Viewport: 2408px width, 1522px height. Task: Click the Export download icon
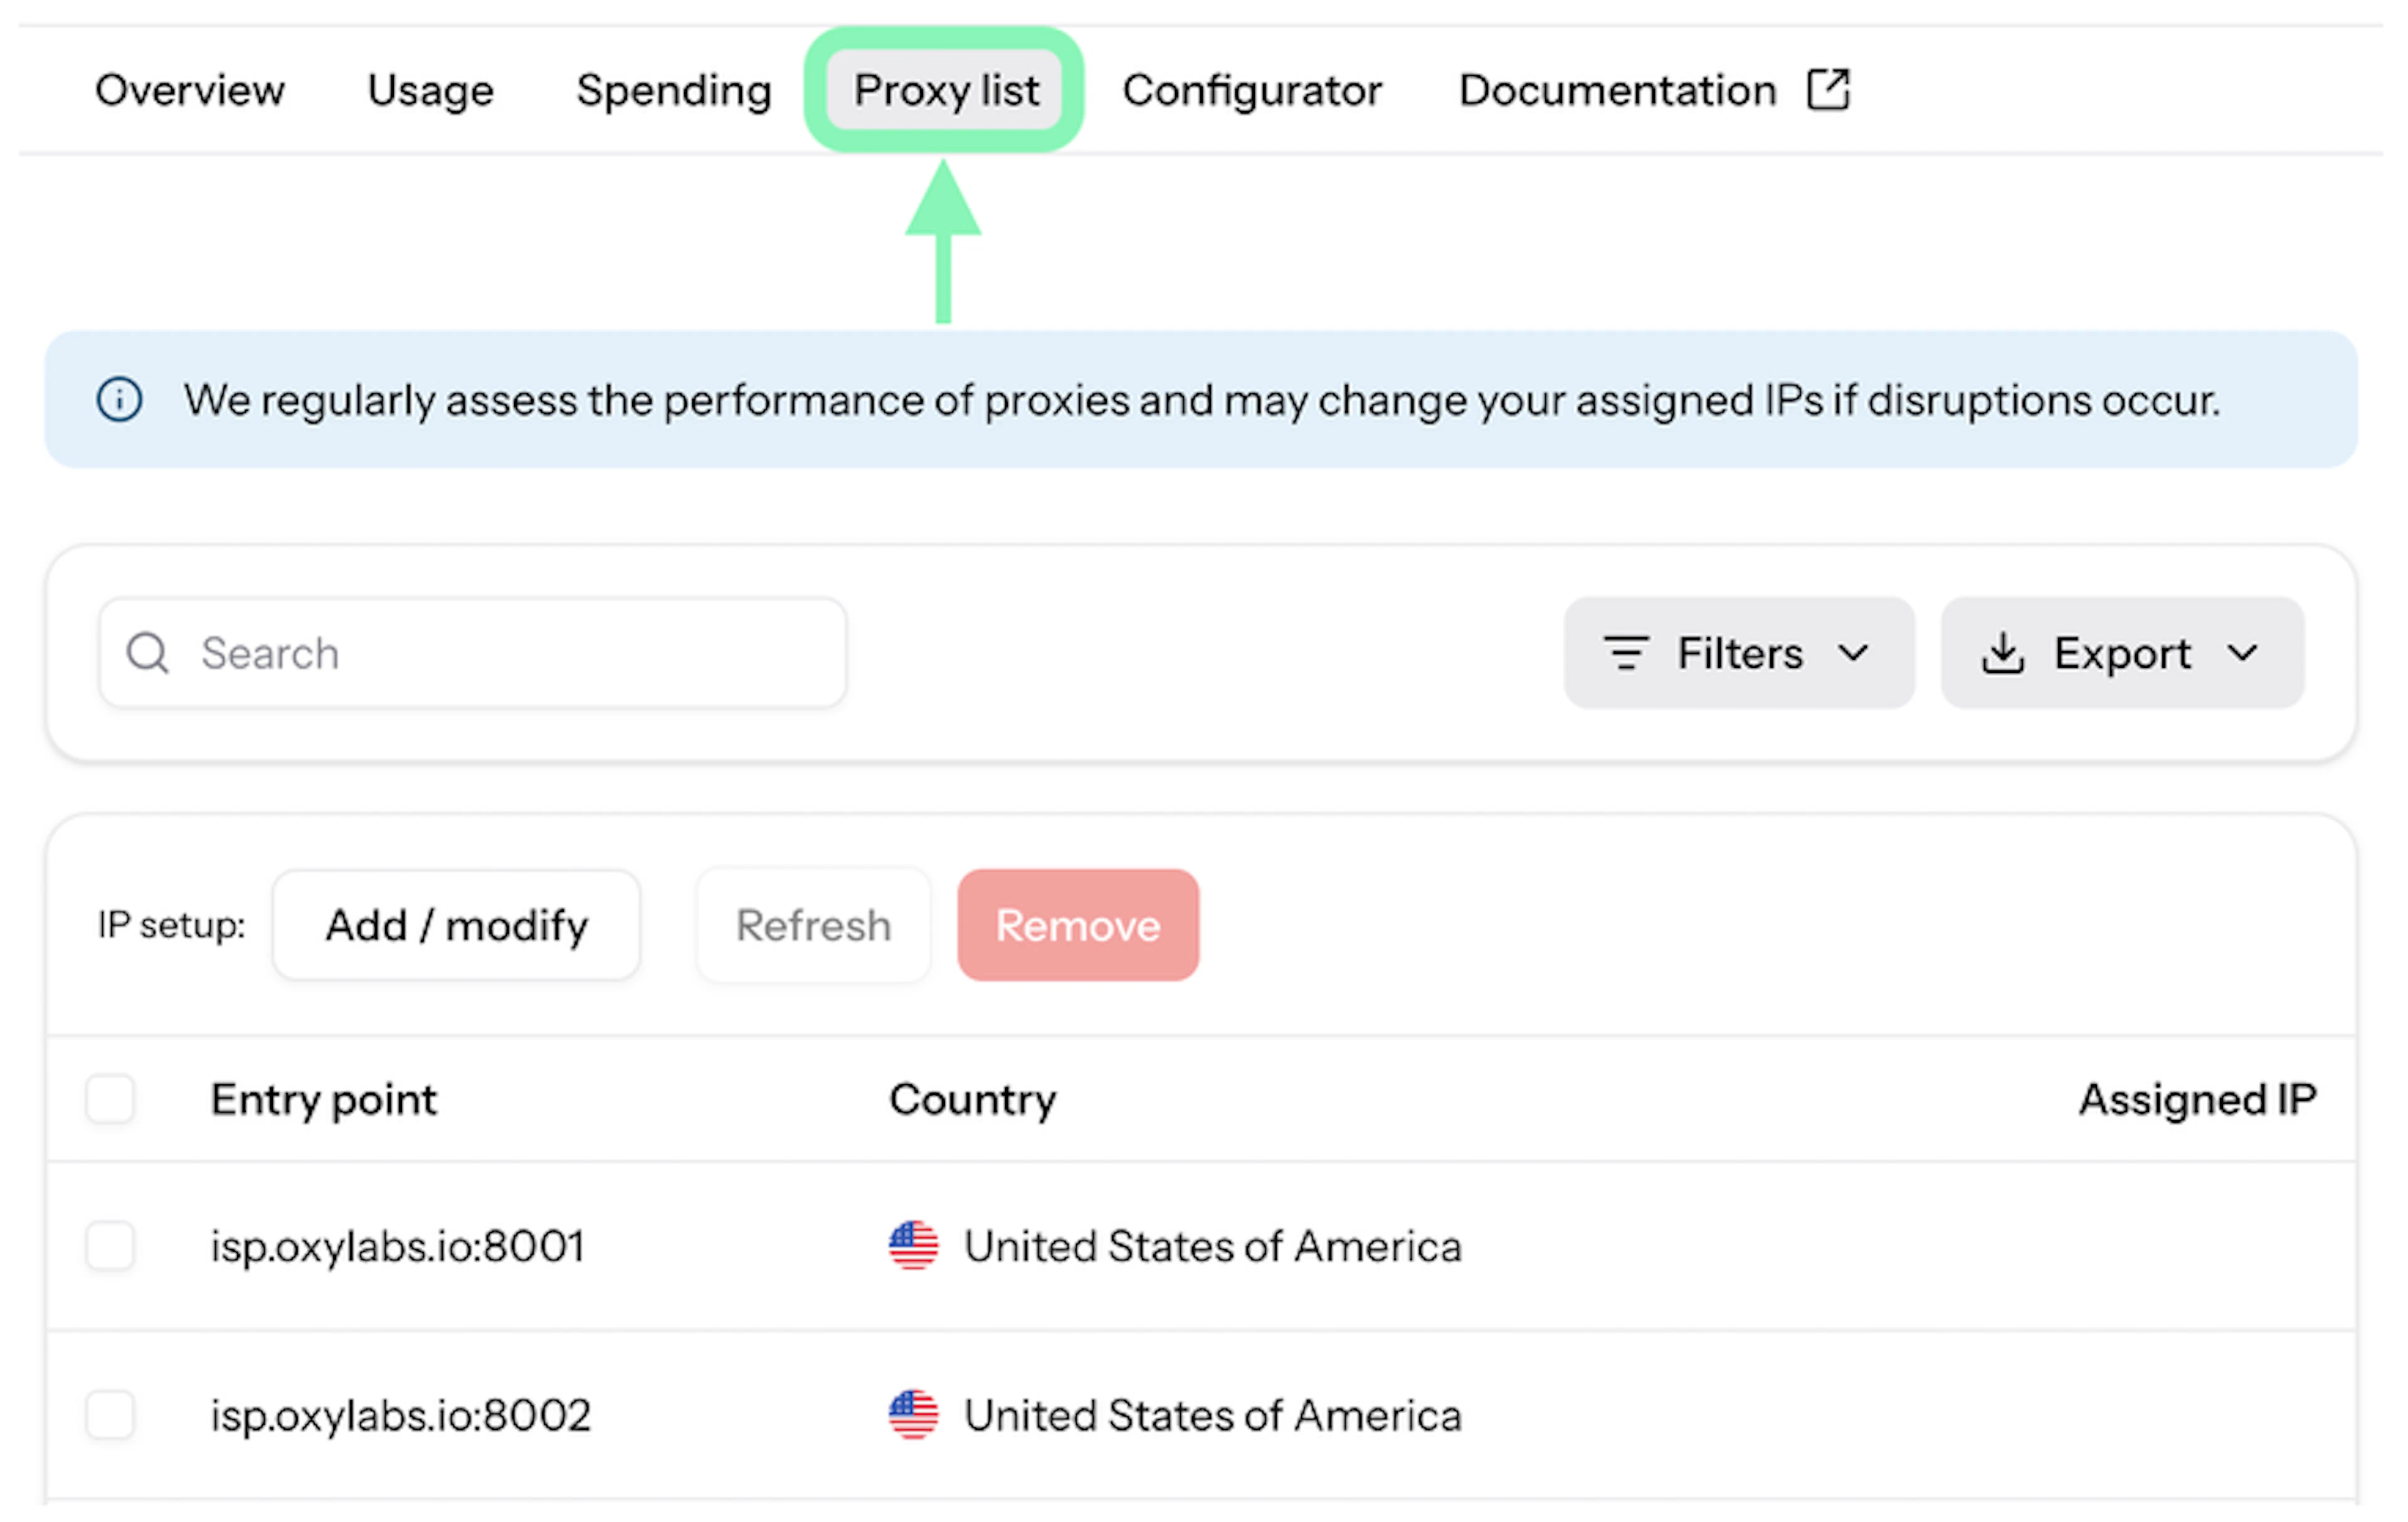click(2003, 653)
